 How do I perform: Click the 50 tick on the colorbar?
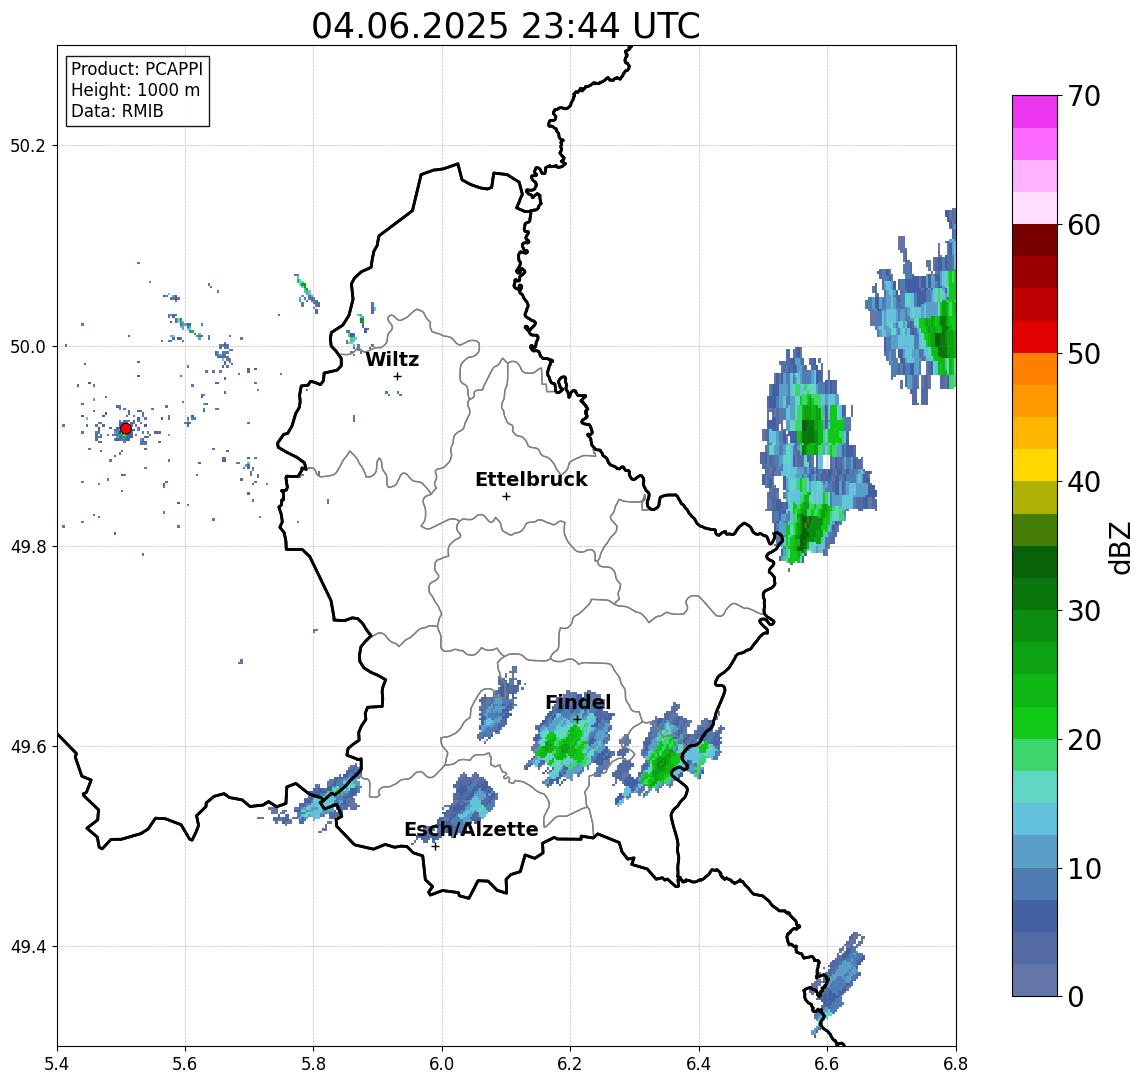point(1083,354)
